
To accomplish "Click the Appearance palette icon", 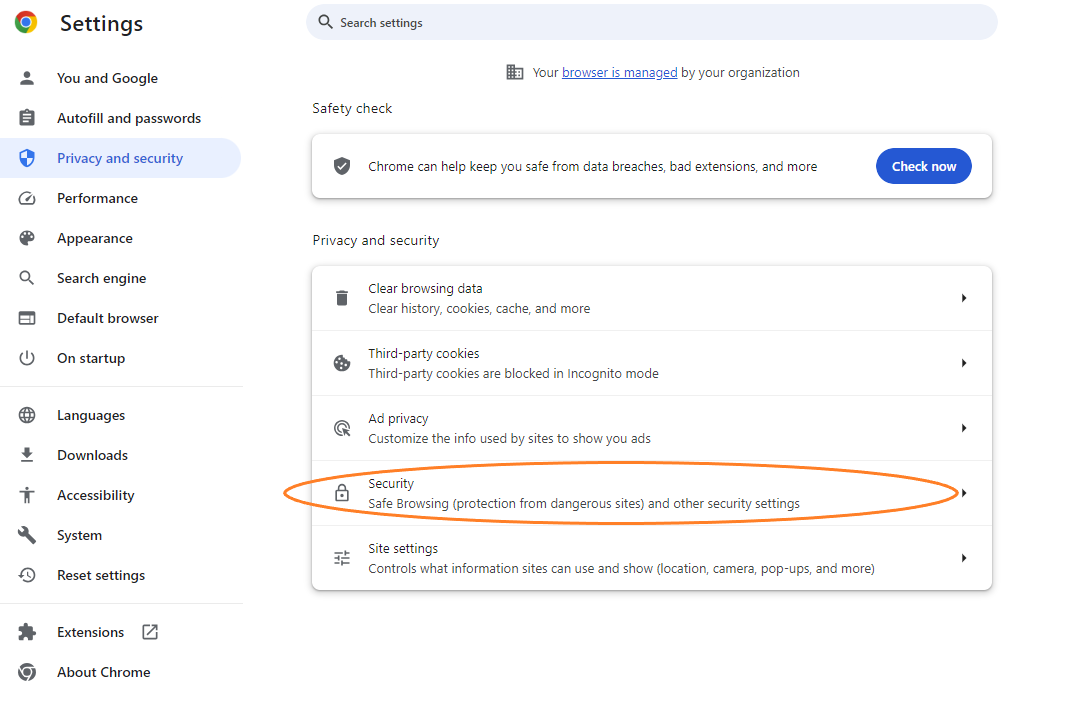I will tap(27, 238).
